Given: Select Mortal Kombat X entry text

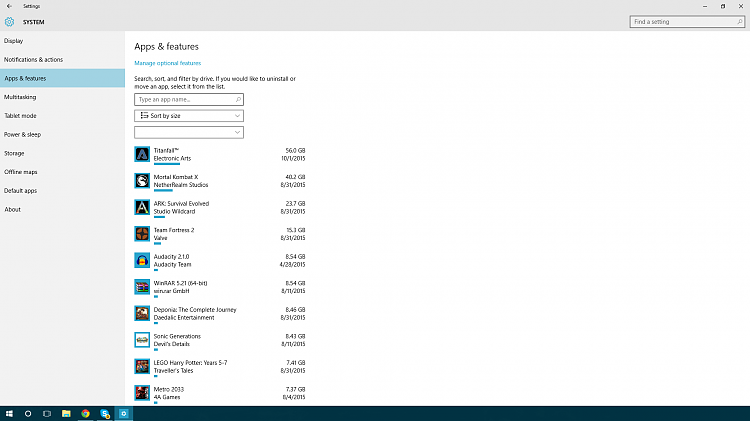Looking at the screenshot, I should pos(176,177).
